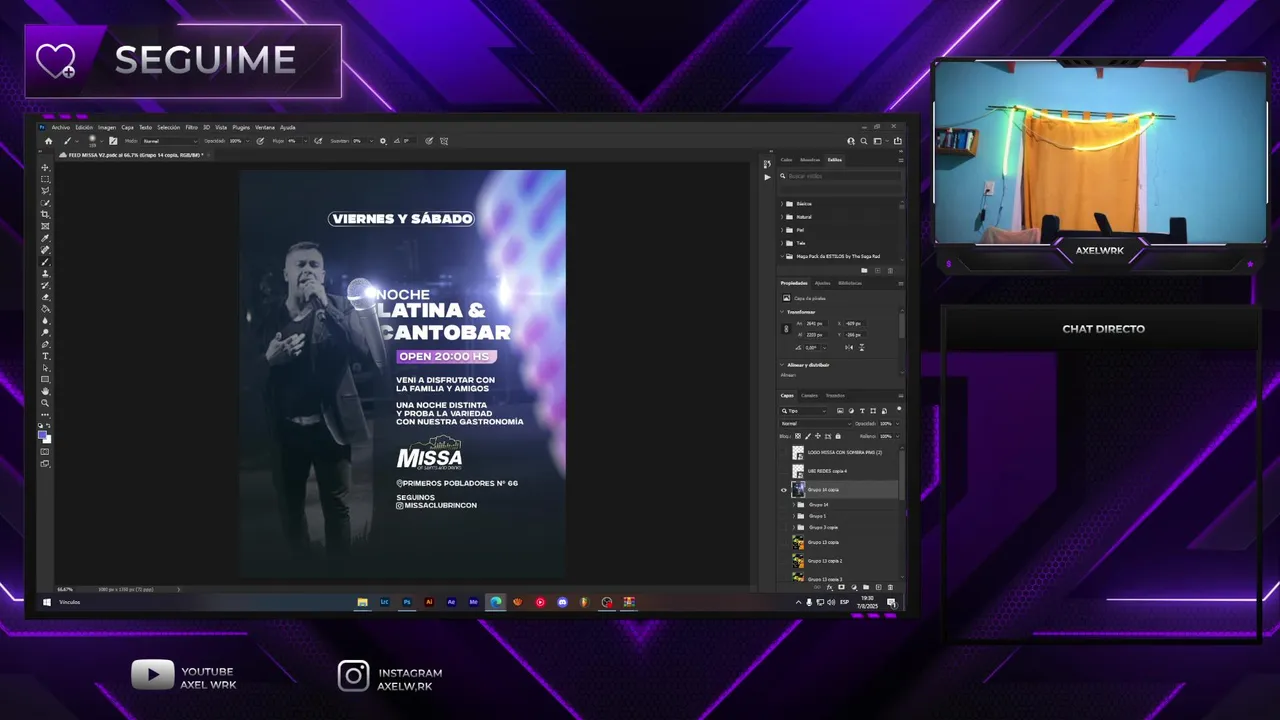Add a layer mask from Layers panel
Viewport: 1280px width, 720px height.
[x=841, y=587]
